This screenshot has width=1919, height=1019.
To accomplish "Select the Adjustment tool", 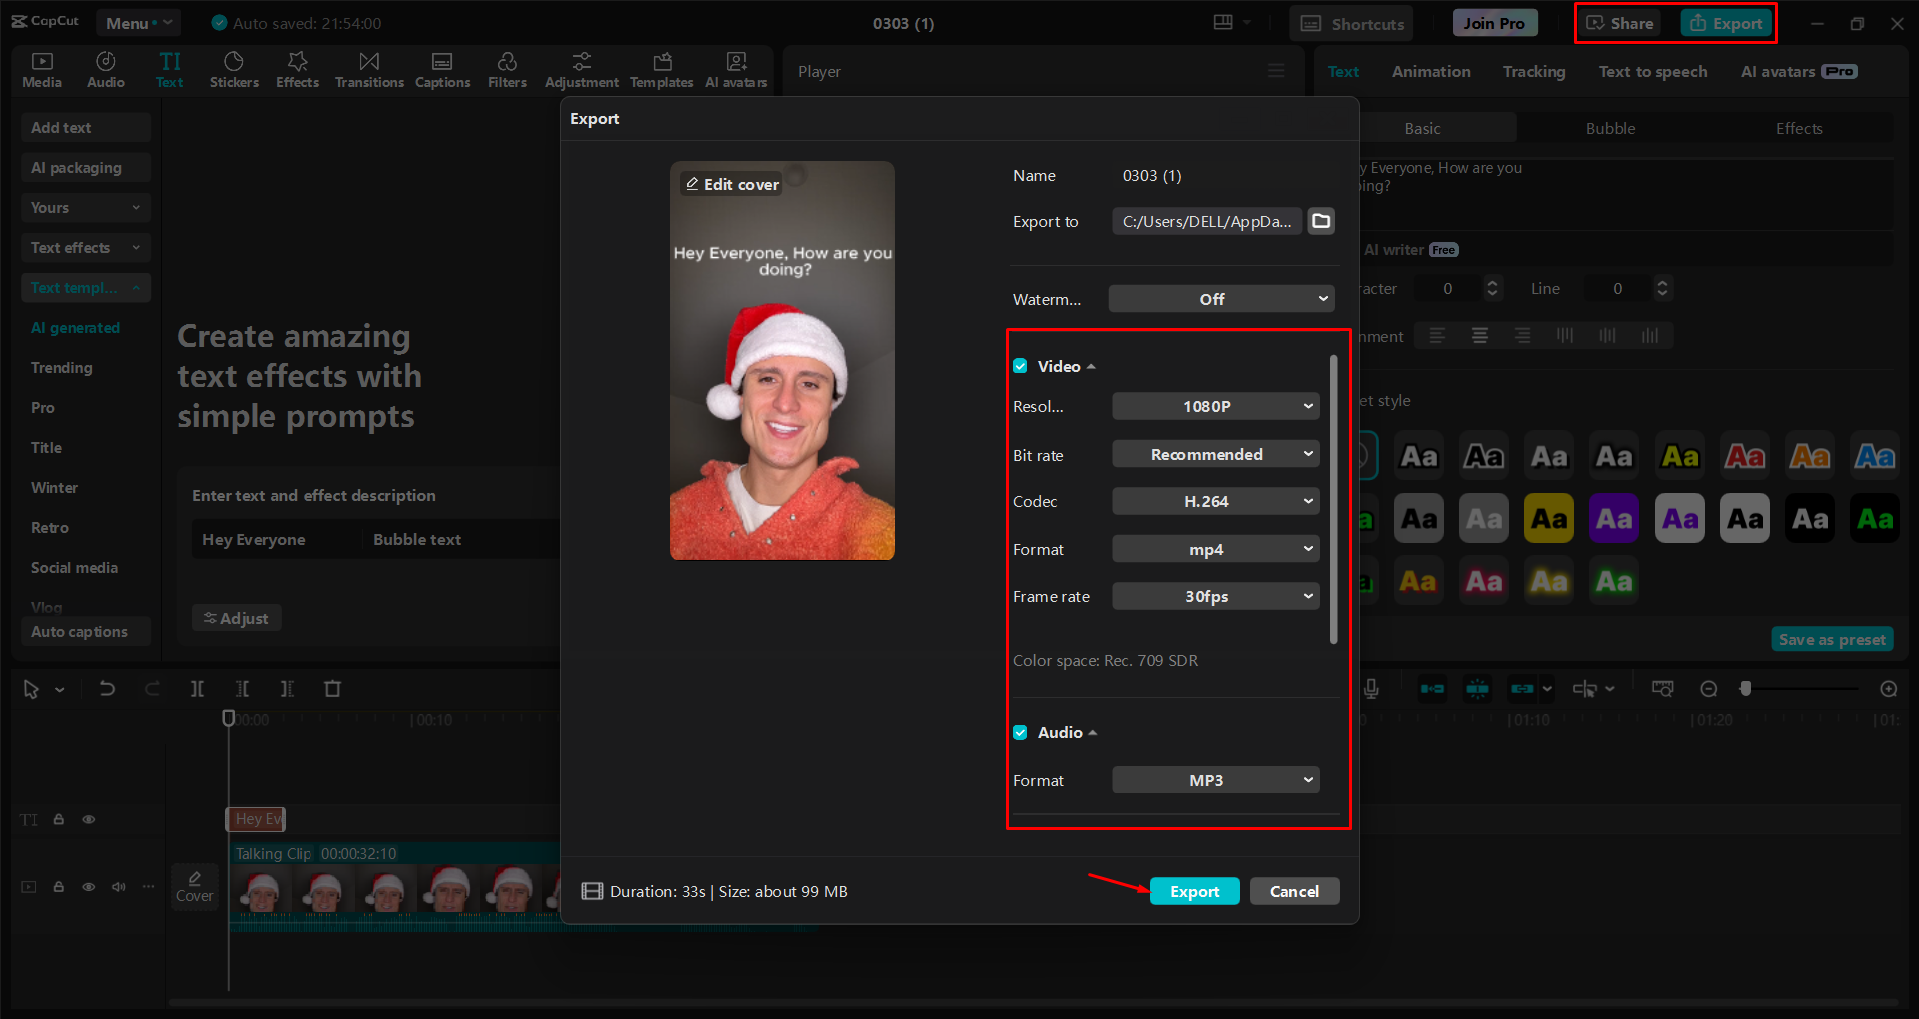I will coord(581,69).
